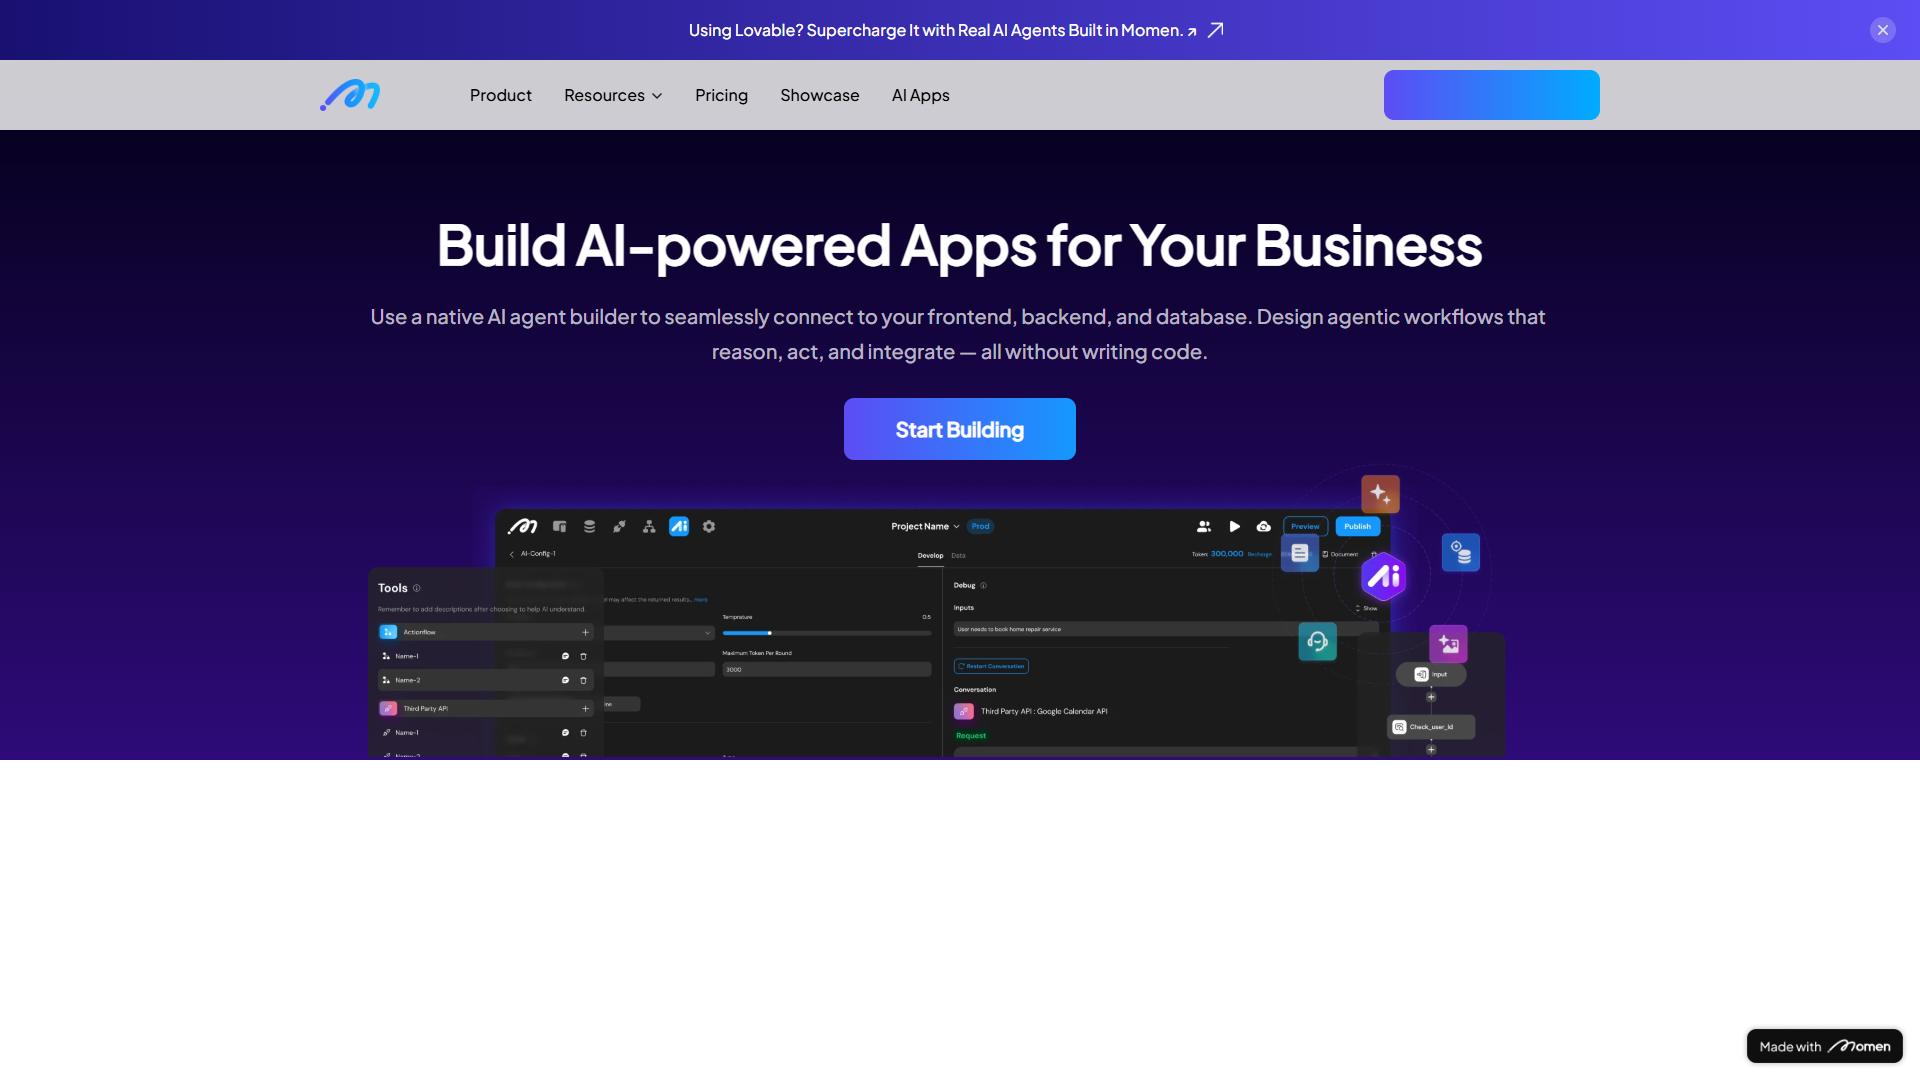Click the AI image generation floating icon
Image resolution: width=1920 pixels, height=1080 pixels.
click(x=1448, y=644)
